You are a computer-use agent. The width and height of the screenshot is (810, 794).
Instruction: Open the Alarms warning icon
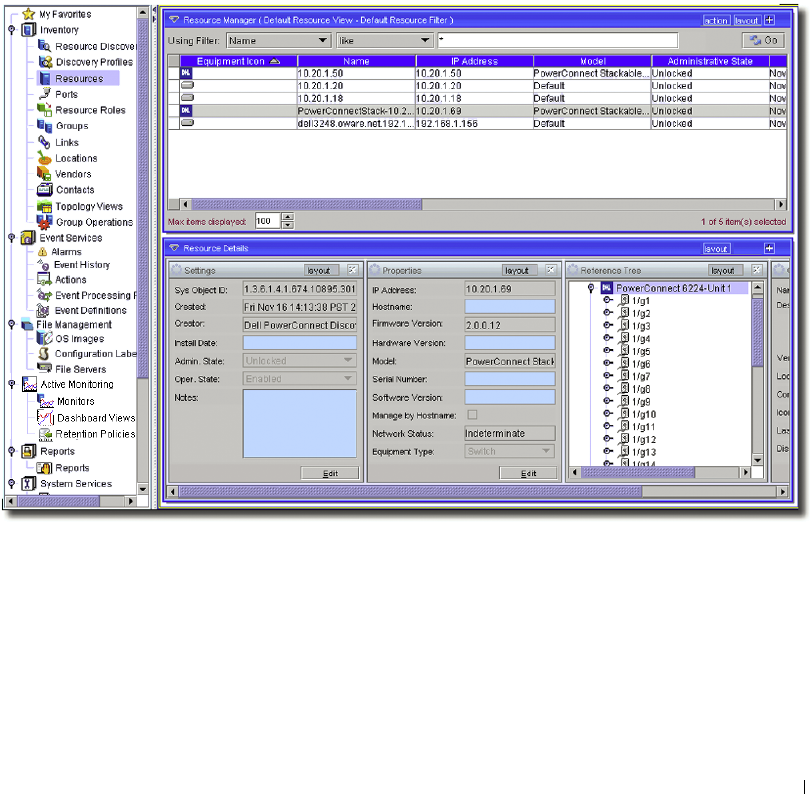(43, 252)
